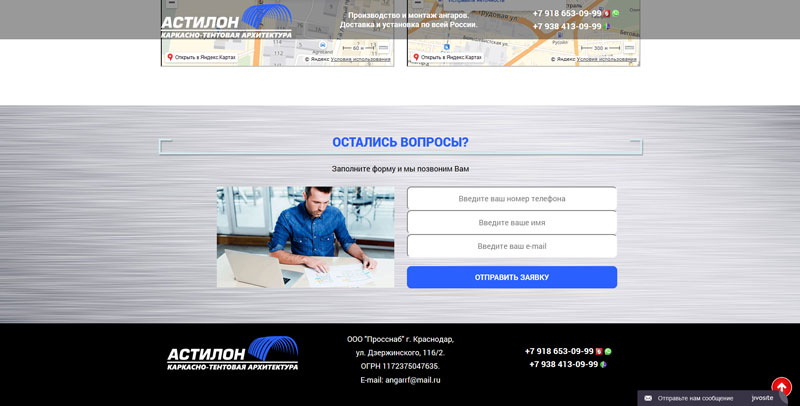Click the 'Доставка и установка по всей России' text
Screen dimensions: 800x406
click(x=409, y=24)
